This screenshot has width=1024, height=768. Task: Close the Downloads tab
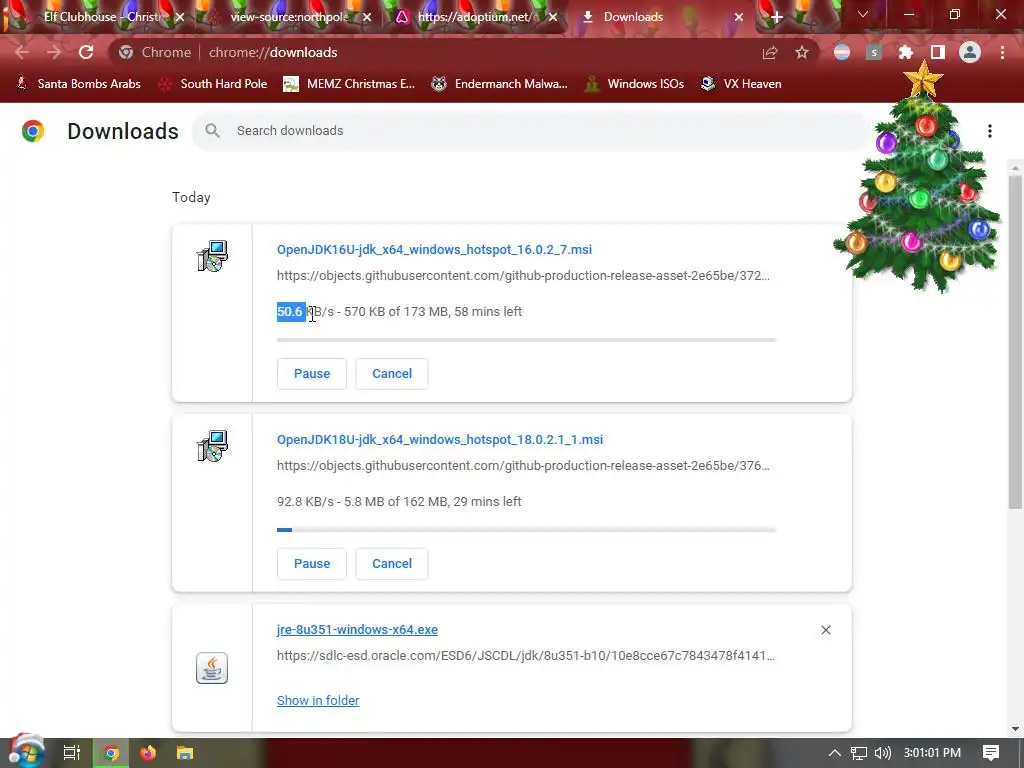(x=739, y=17)
